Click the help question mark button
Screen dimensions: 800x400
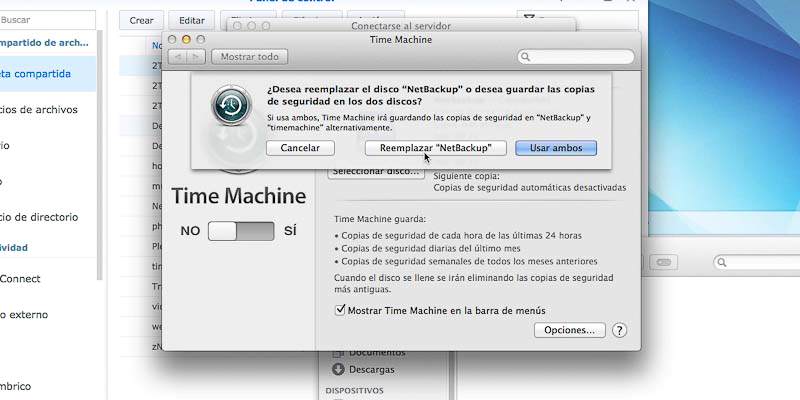tap(619, 330)
